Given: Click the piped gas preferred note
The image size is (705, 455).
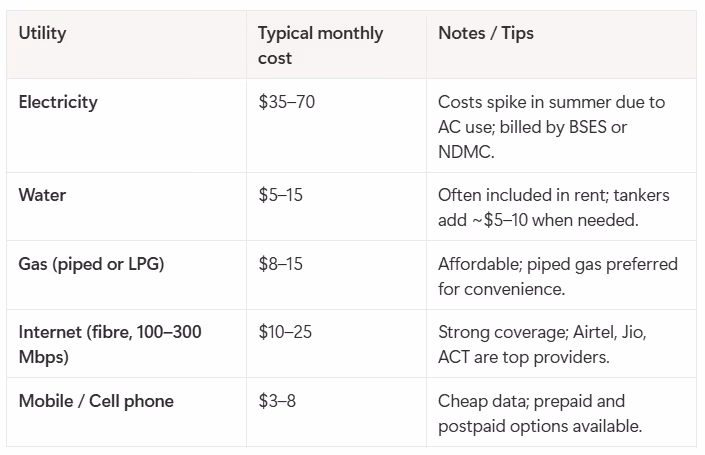Looking at the screenshot, I should point(558,276).
